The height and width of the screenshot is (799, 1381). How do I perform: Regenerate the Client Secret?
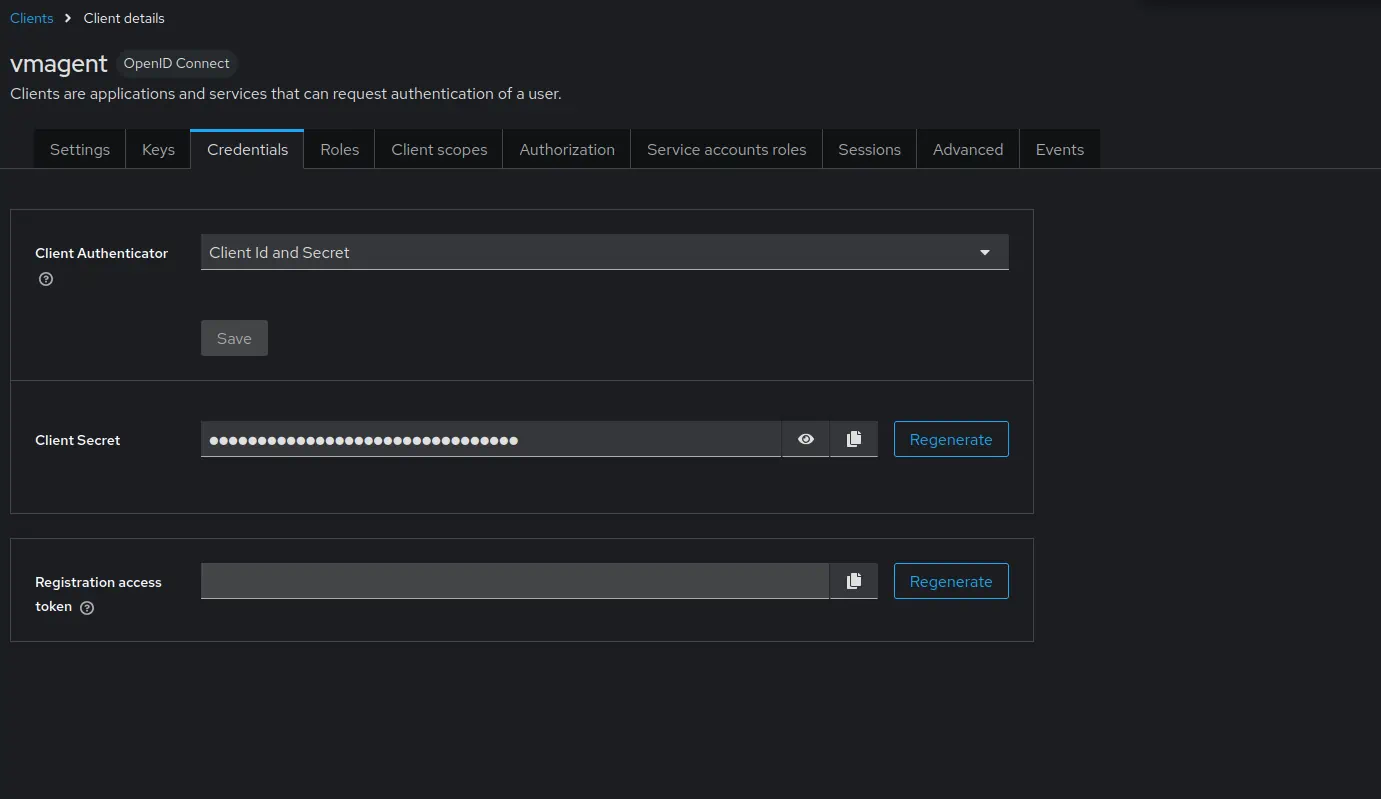tap(950, 439)
